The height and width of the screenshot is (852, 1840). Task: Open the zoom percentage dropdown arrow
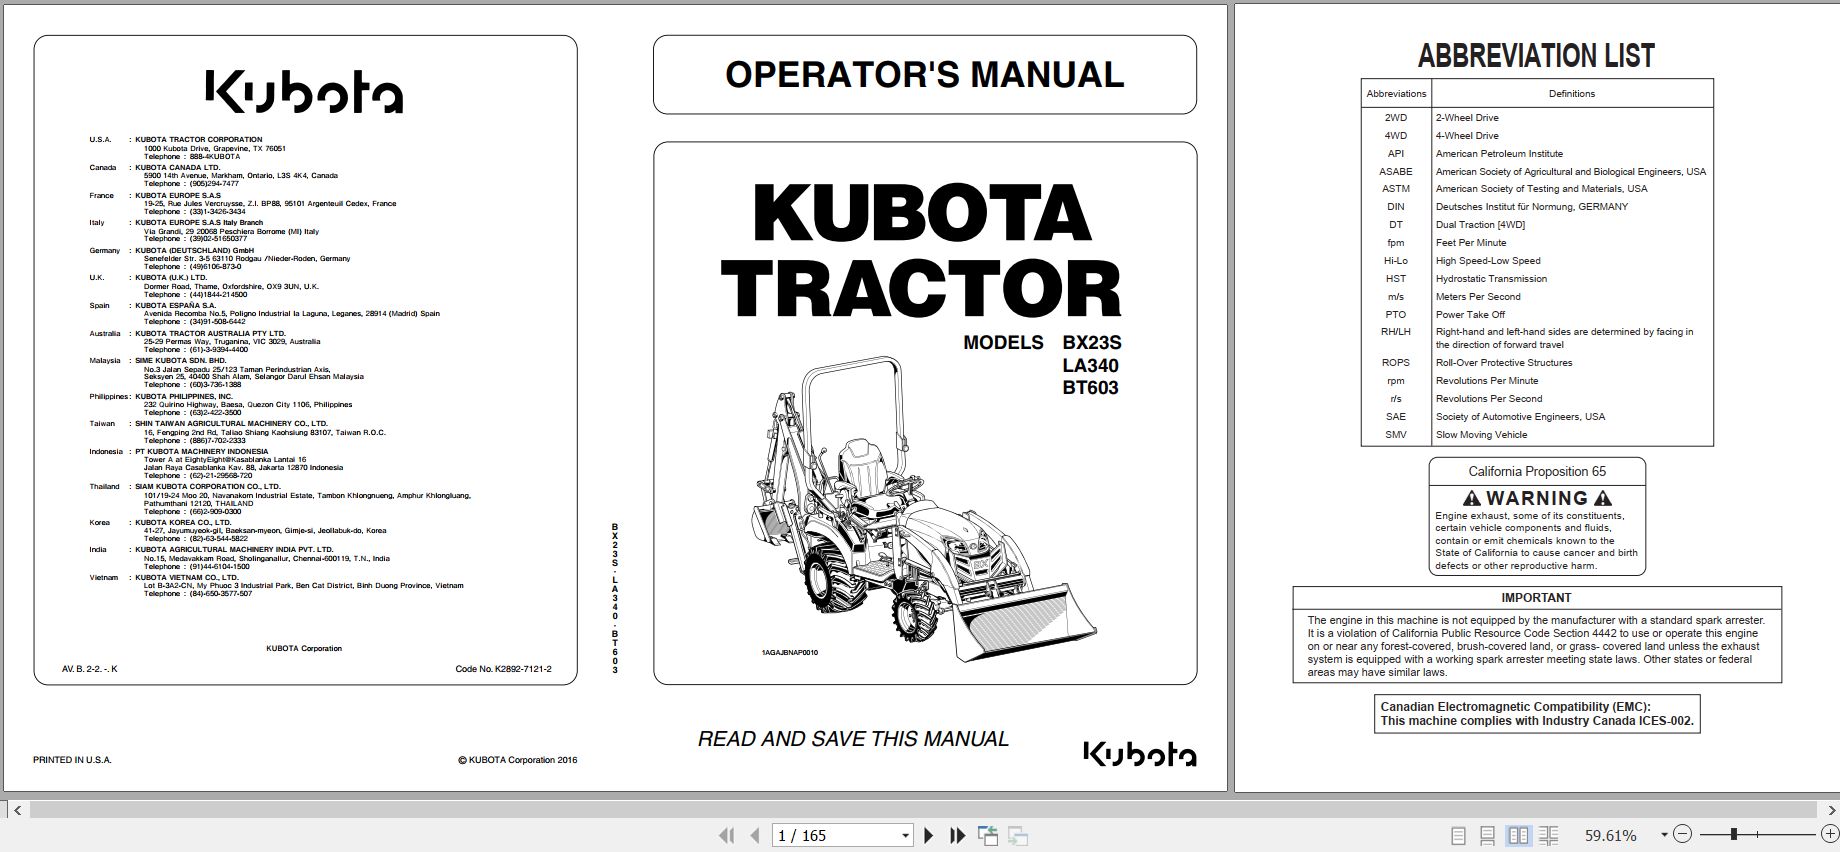point(1664,835)
